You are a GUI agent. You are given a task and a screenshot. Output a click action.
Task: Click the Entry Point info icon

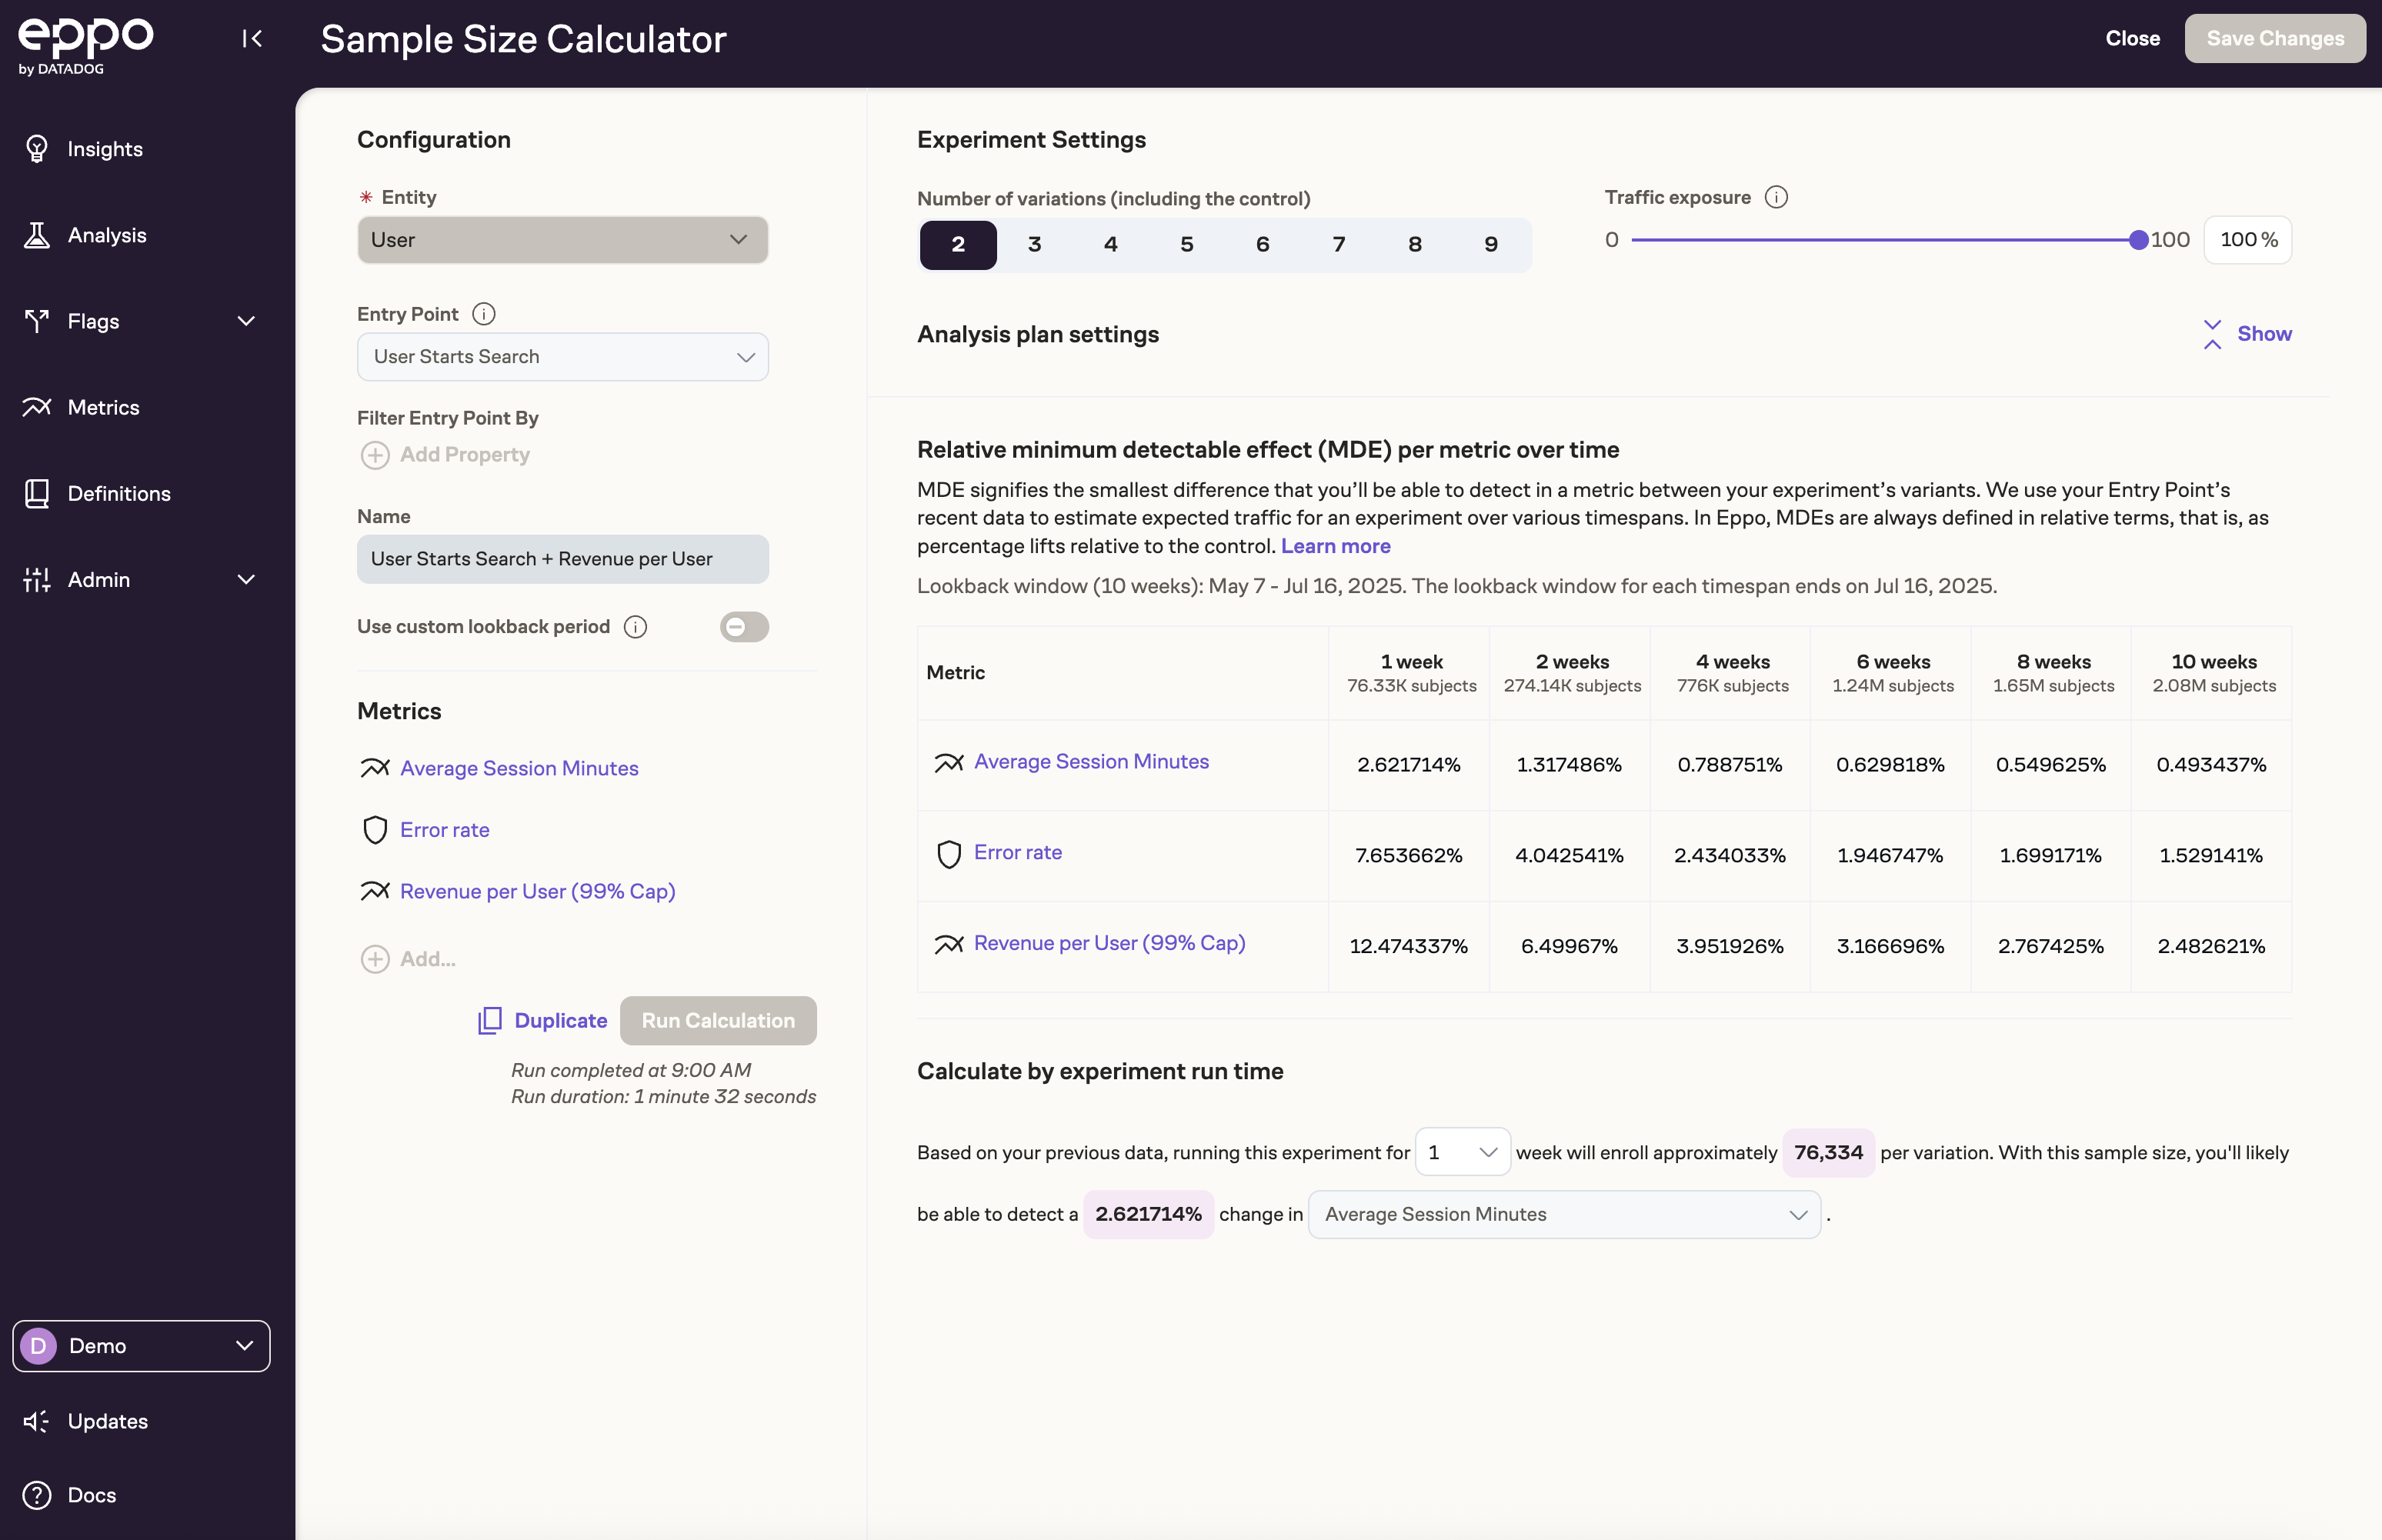(x=484, y=313)
